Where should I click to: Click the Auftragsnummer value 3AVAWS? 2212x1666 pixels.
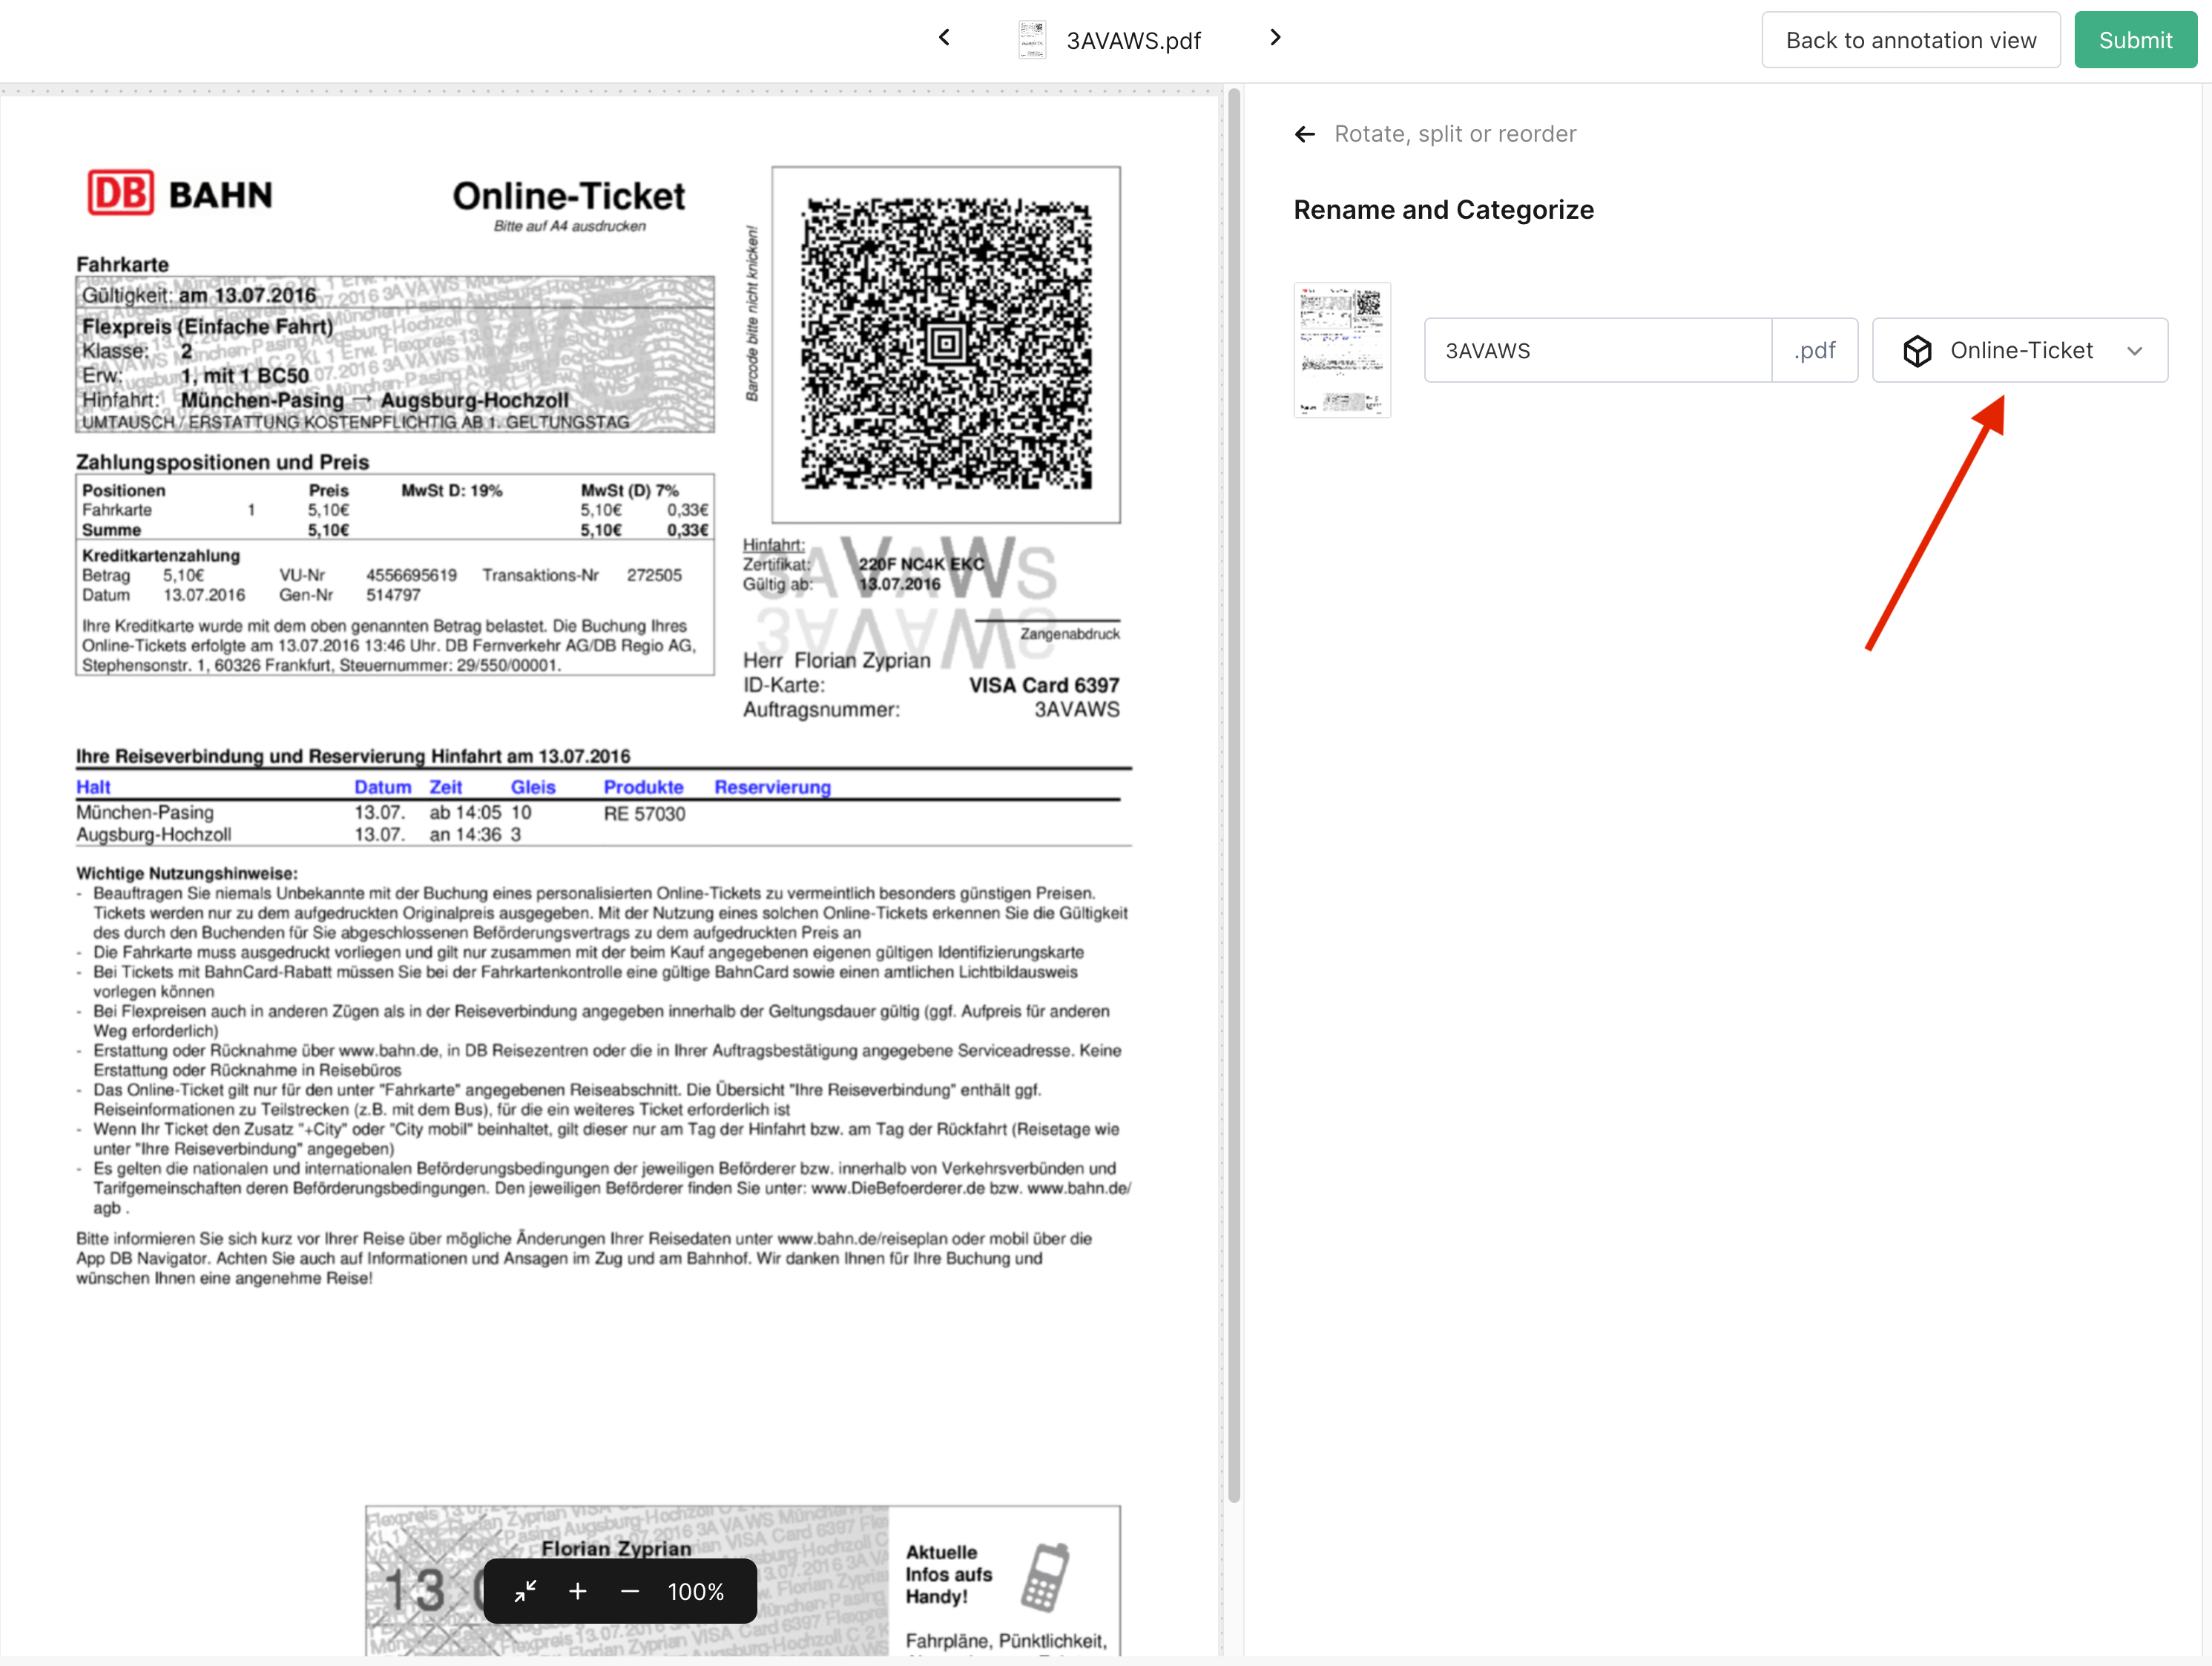pos(1077,709)
